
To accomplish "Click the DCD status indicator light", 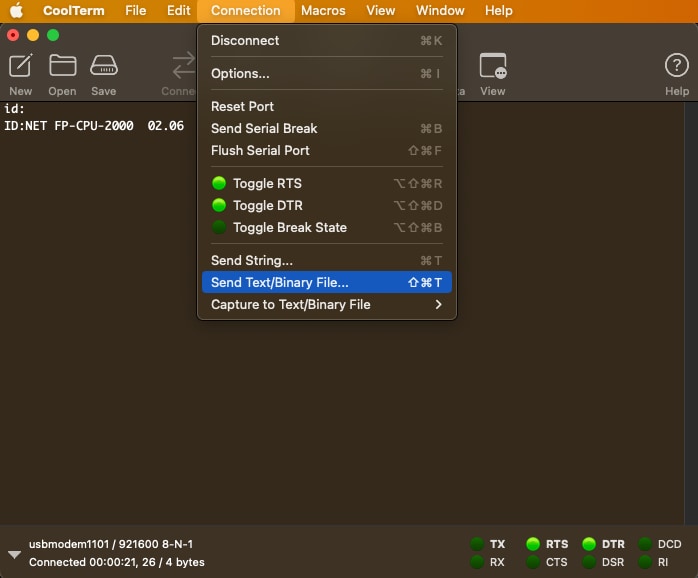I will tap(645, 544).
